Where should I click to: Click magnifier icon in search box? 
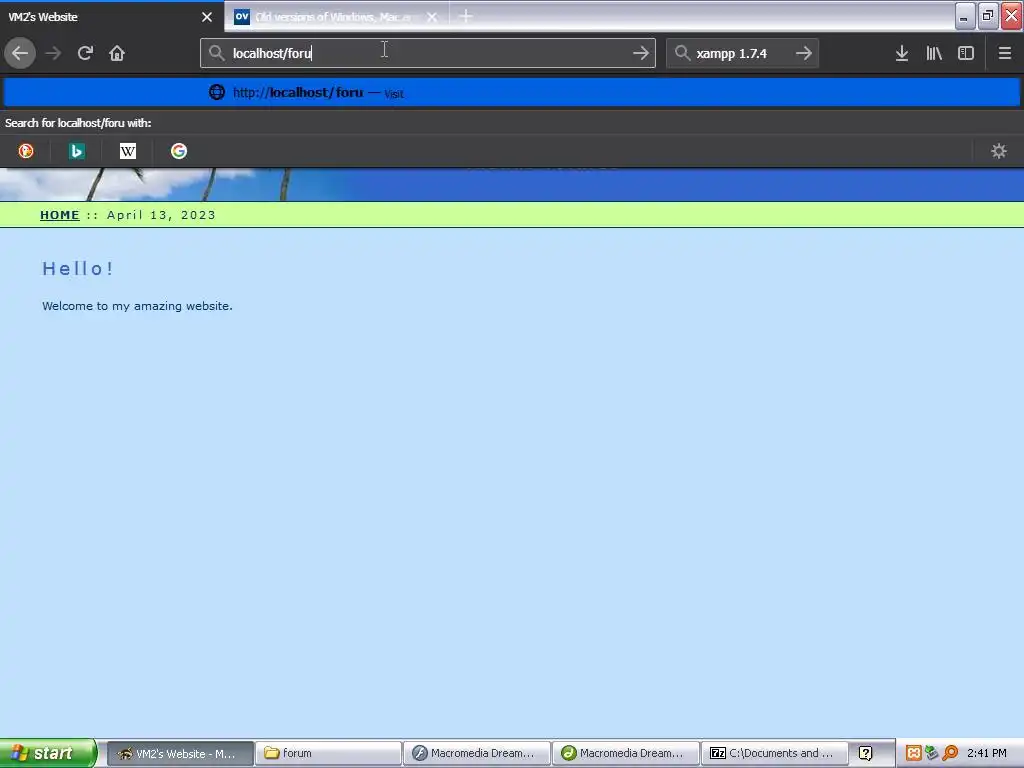tap(682, 53)
